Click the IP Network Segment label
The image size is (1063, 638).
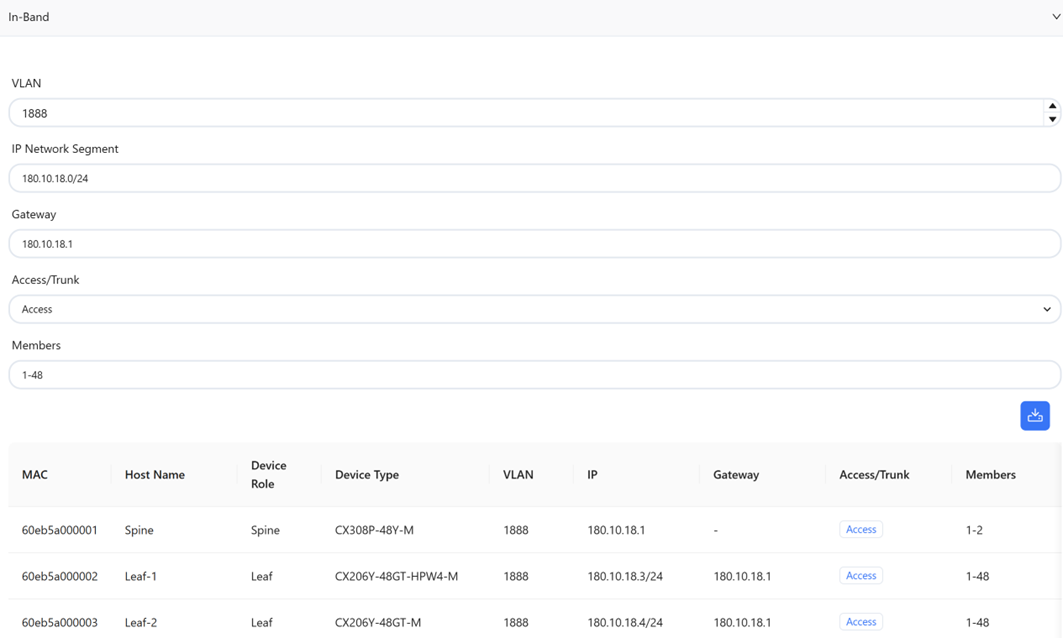click(65, 148)
